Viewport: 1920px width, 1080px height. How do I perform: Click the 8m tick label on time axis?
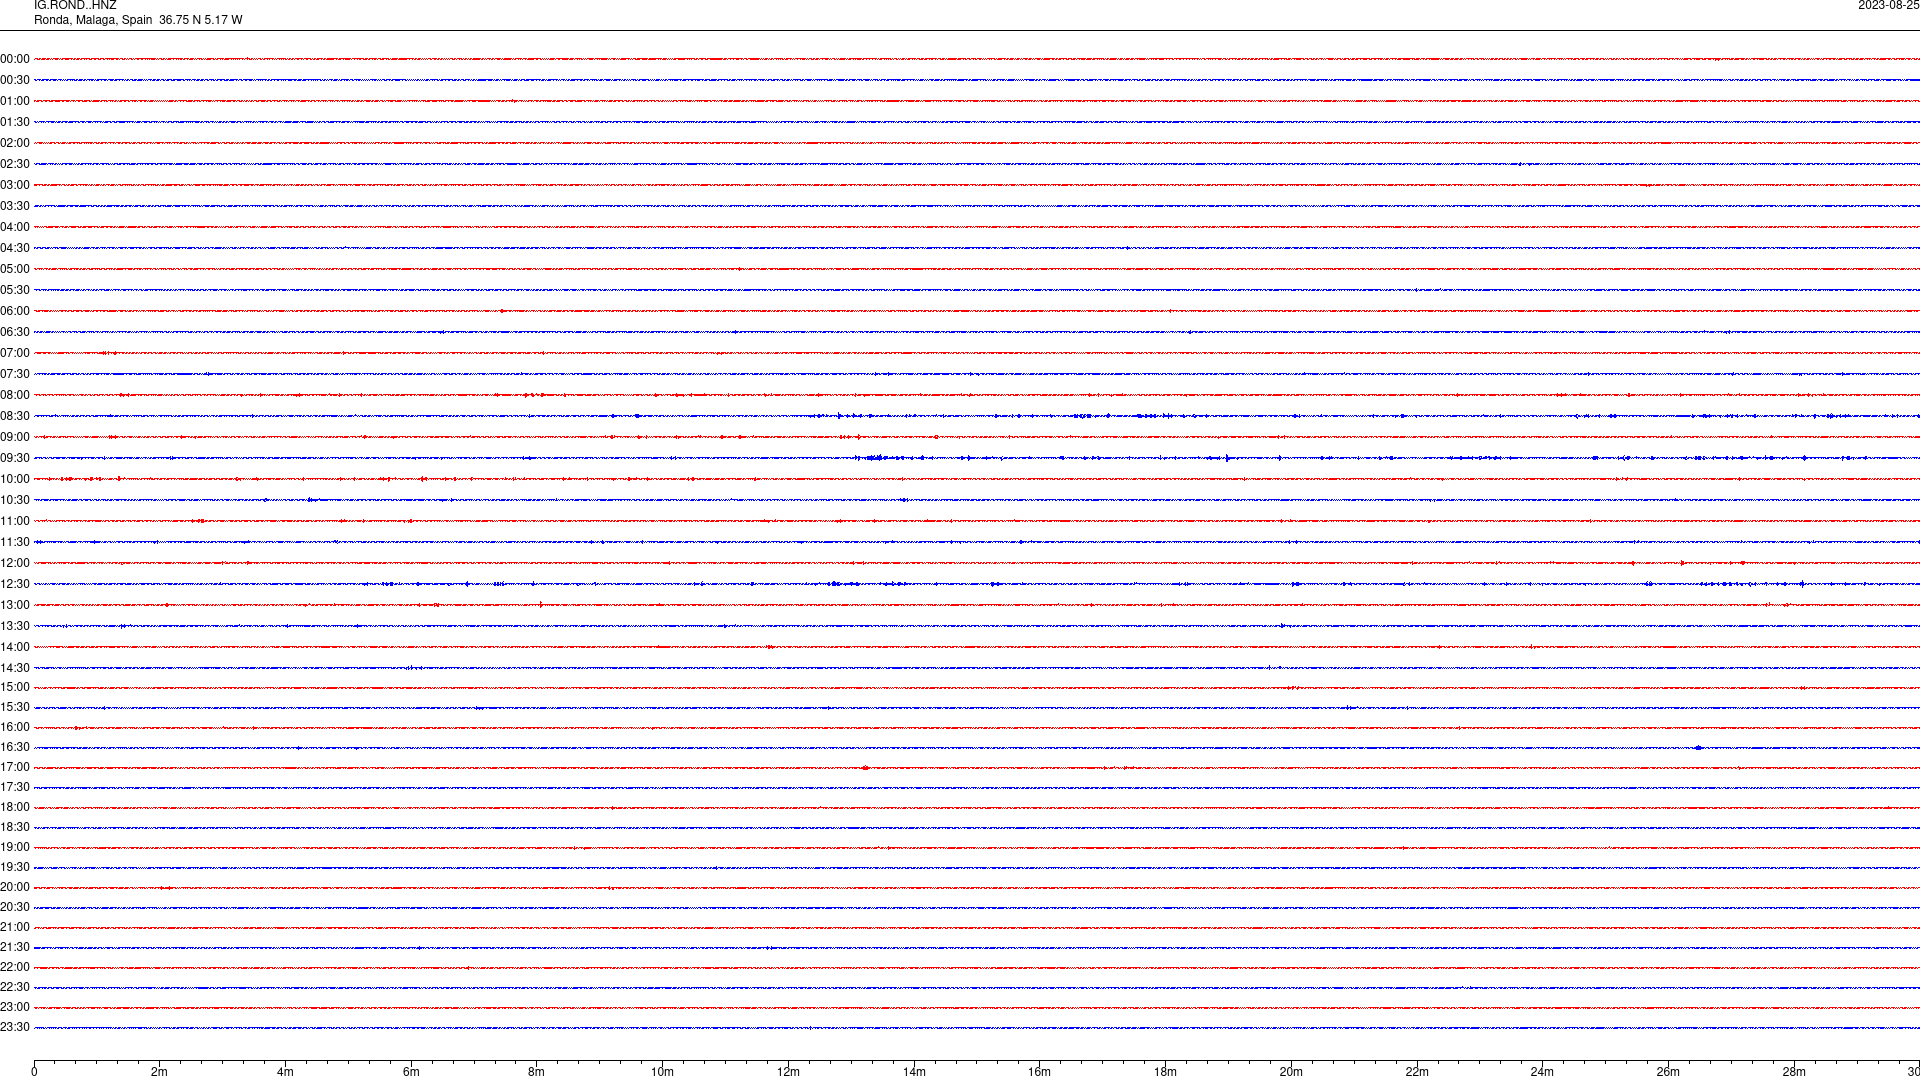[537, 1072]
